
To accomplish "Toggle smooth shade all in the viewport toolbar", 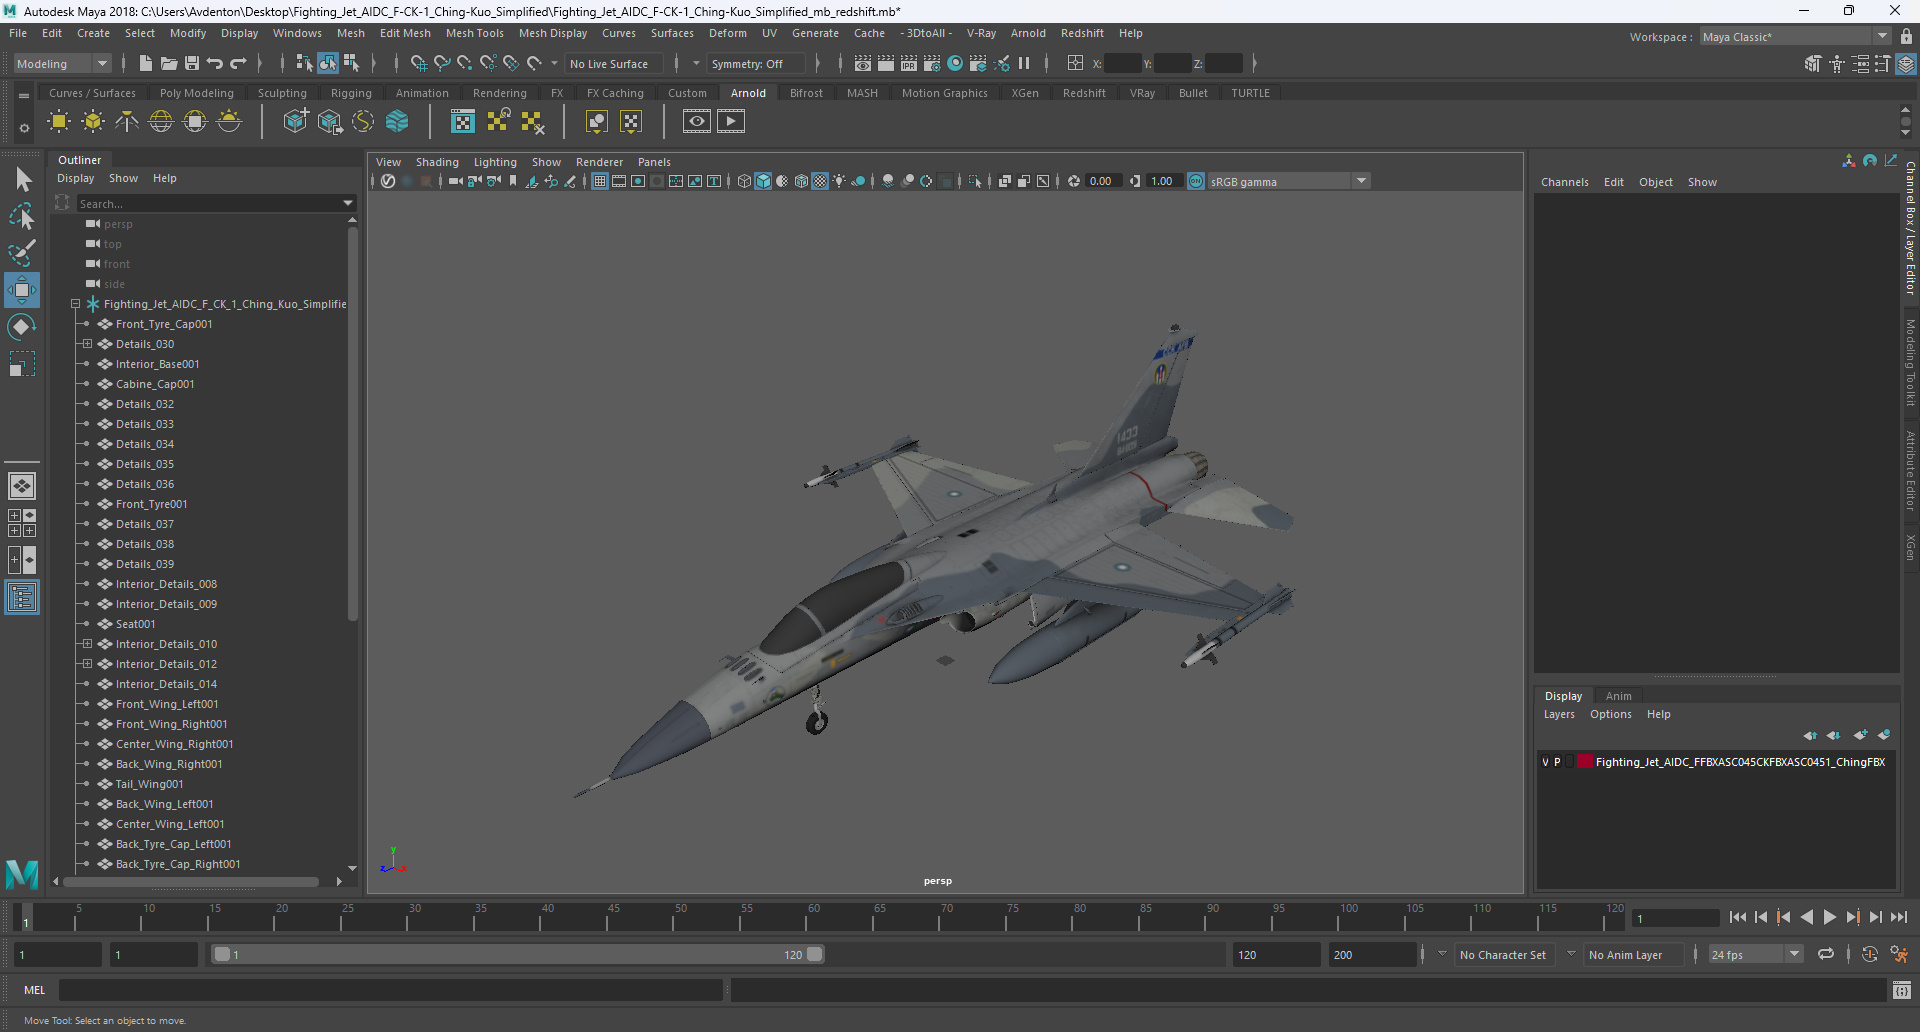I will [x=763, y=181].
